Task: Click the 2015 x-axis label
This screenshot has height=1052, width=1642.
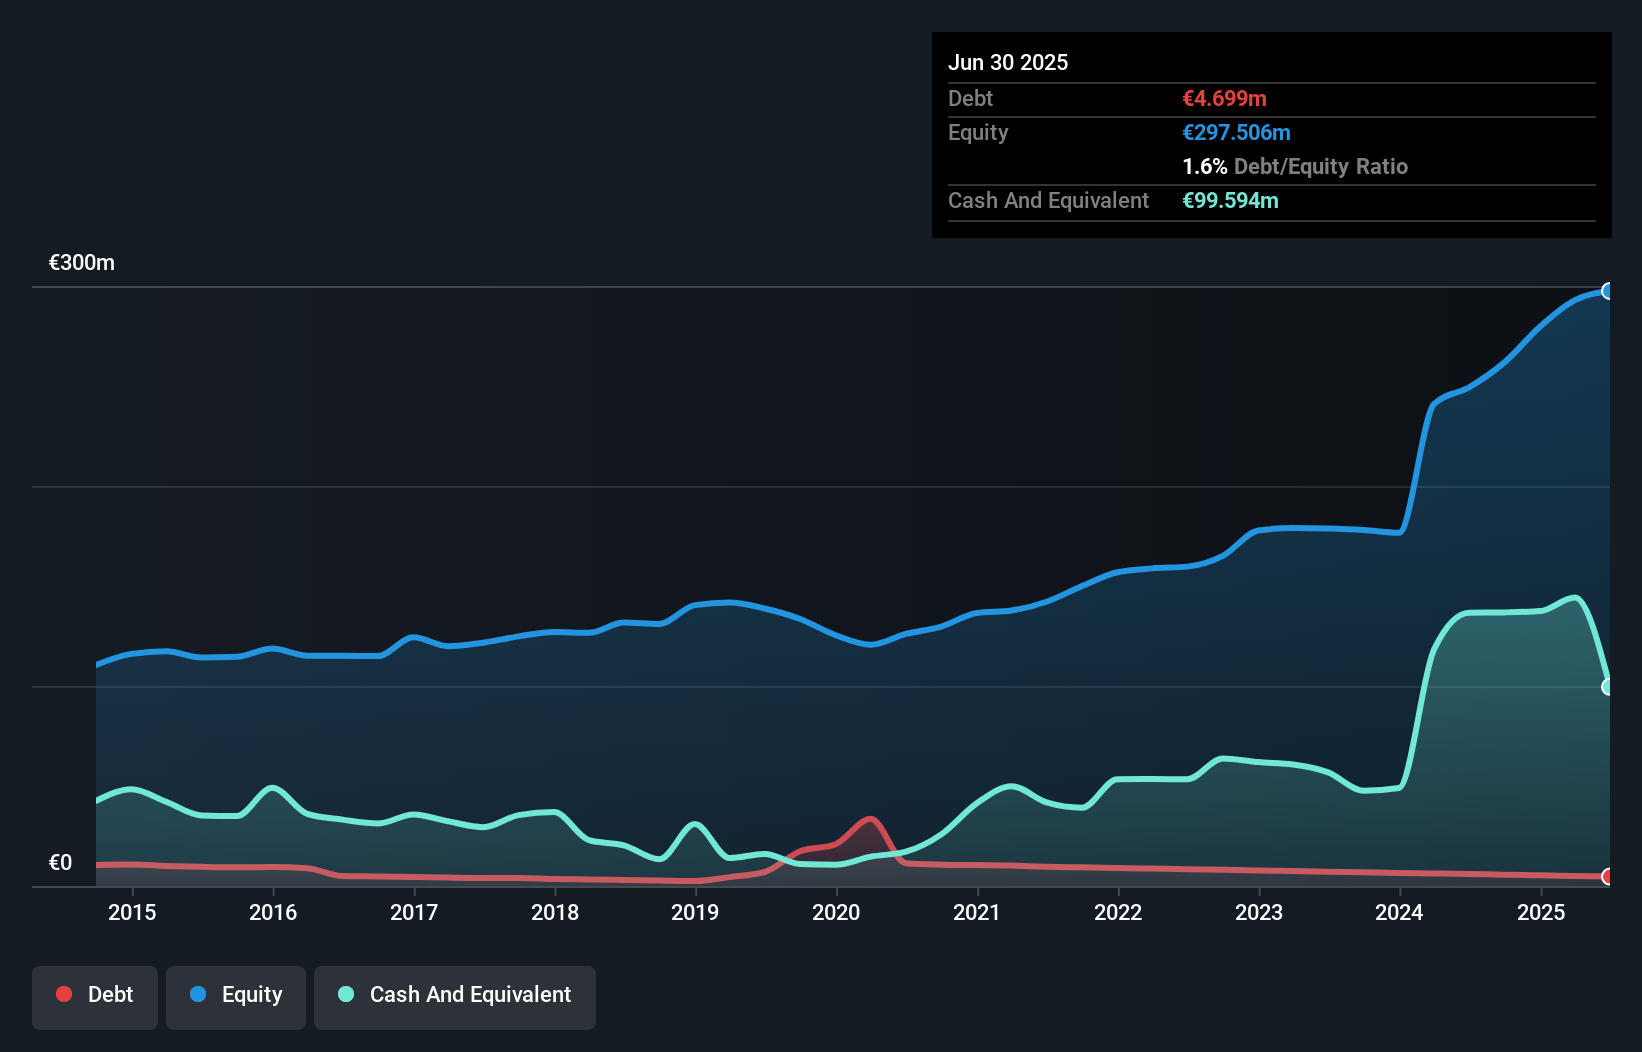Action: pyautogui.click(x=132, y=912)
